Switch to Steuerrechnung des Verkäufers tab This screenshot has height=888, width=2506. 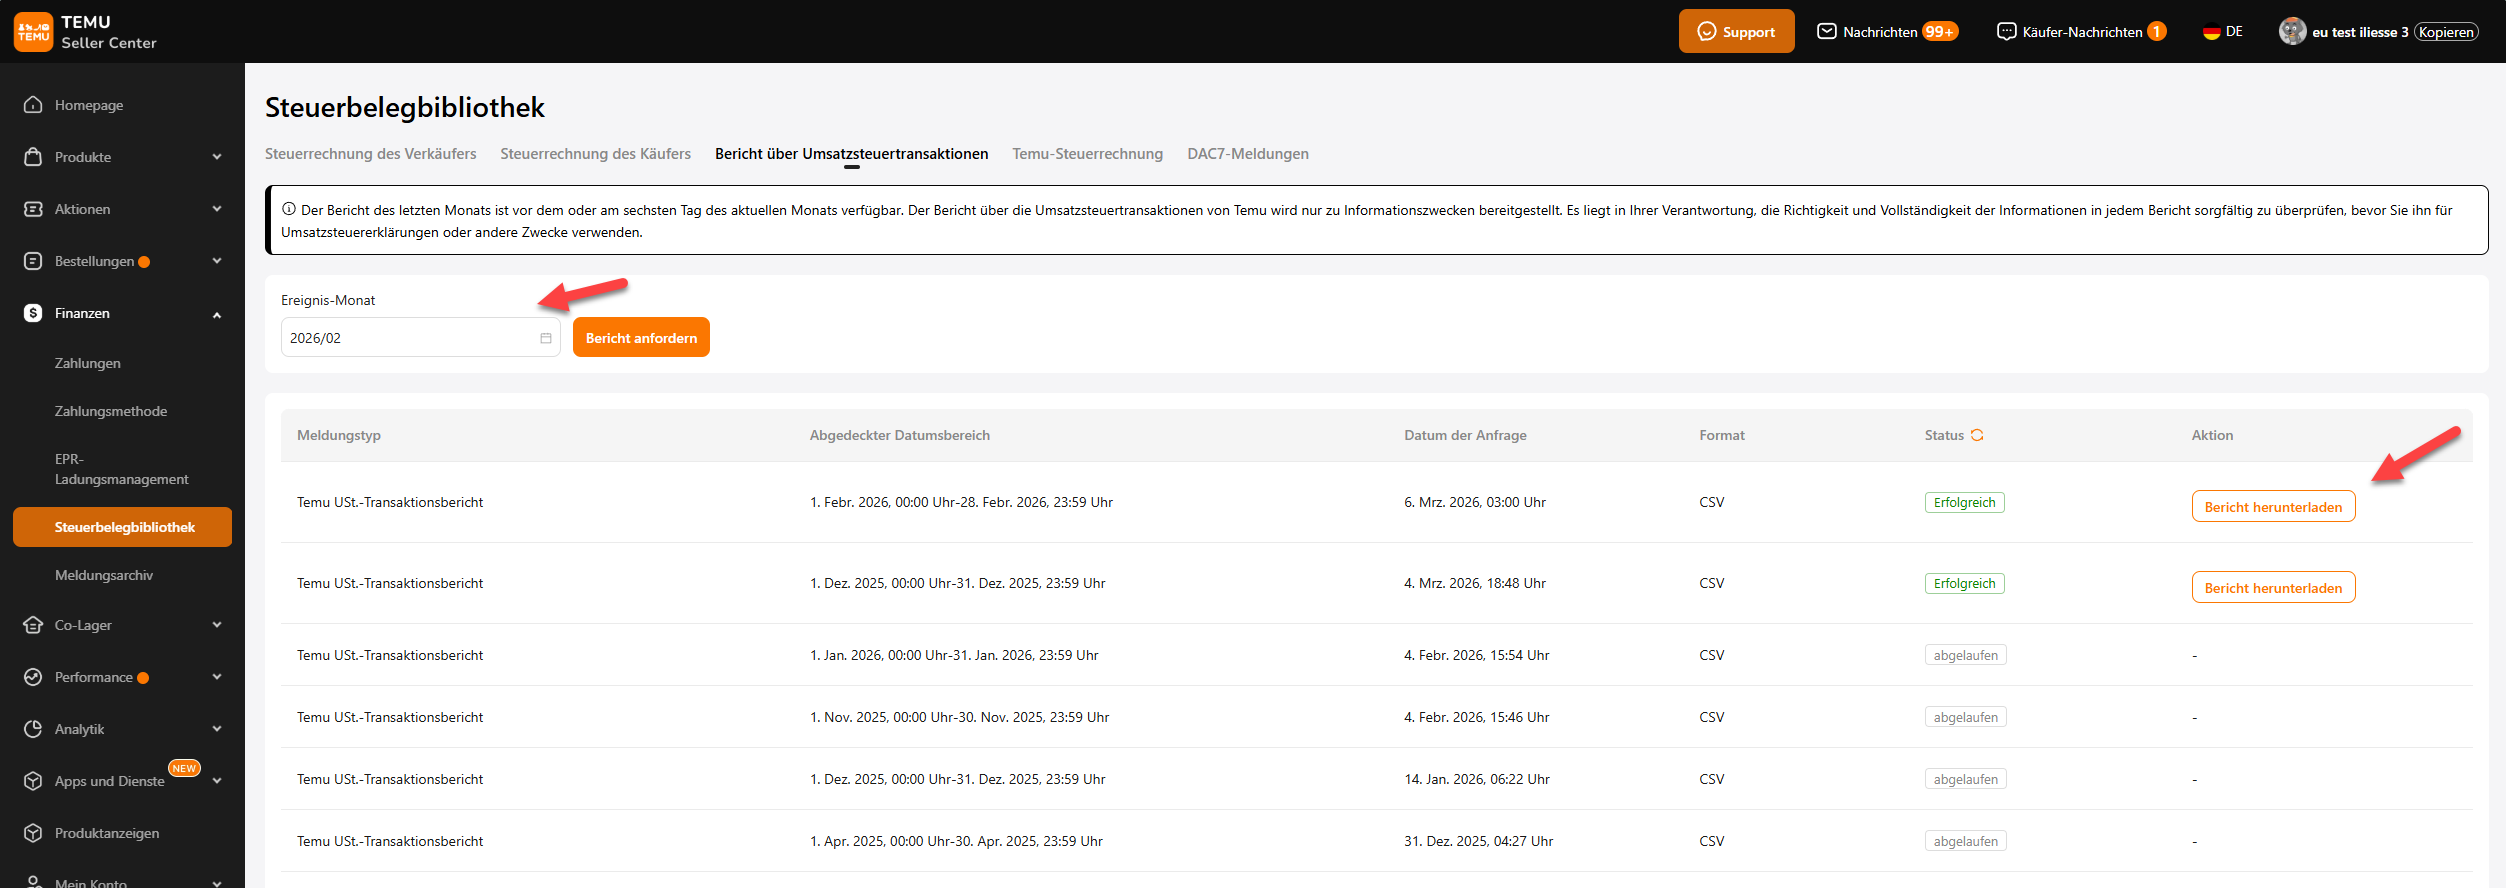coord(370,154)
